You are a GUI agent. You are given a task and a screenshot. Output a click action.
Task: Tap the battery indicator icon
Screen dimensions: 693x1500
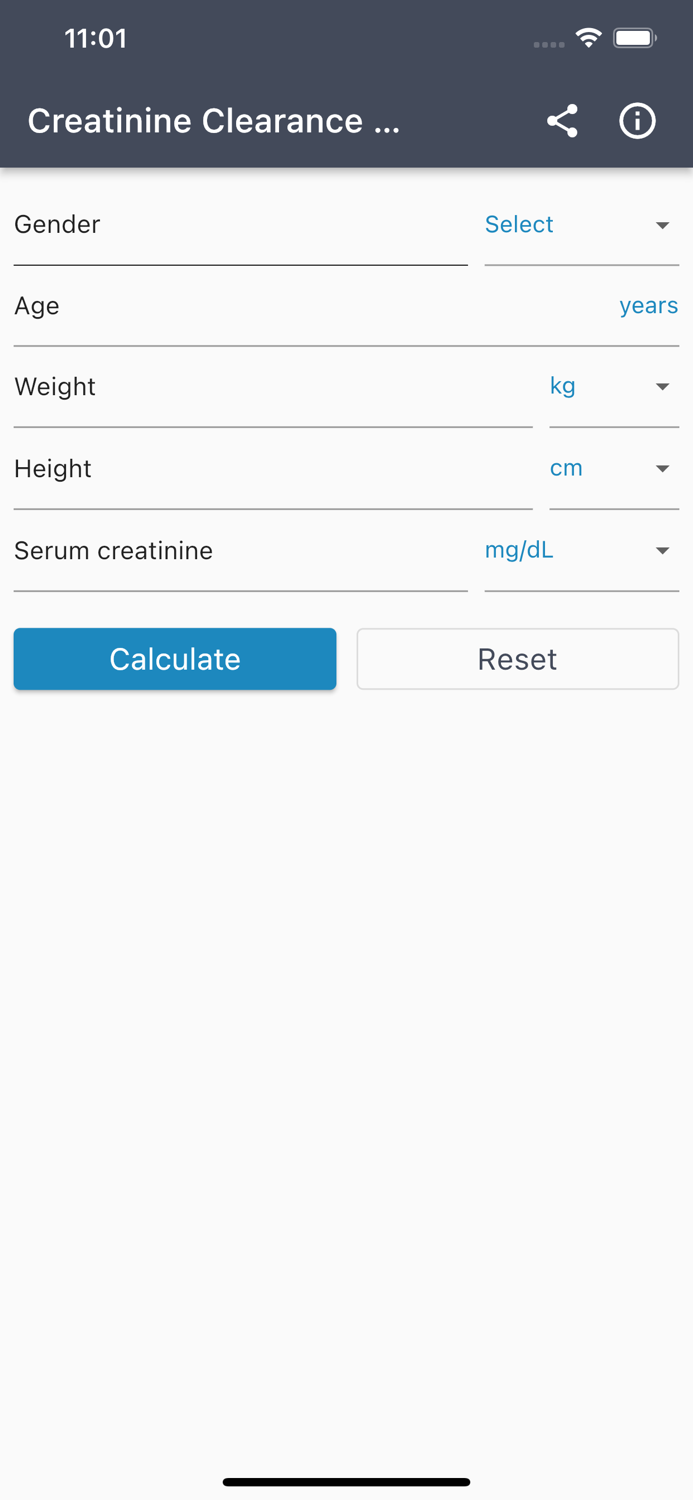click(633, 37)
